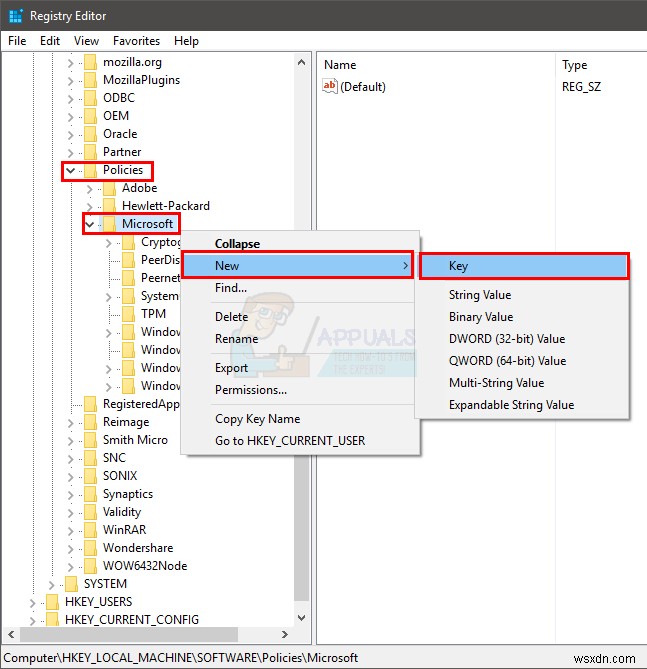
Task: Click the (Default) string value icon
Action: [330, 87]
